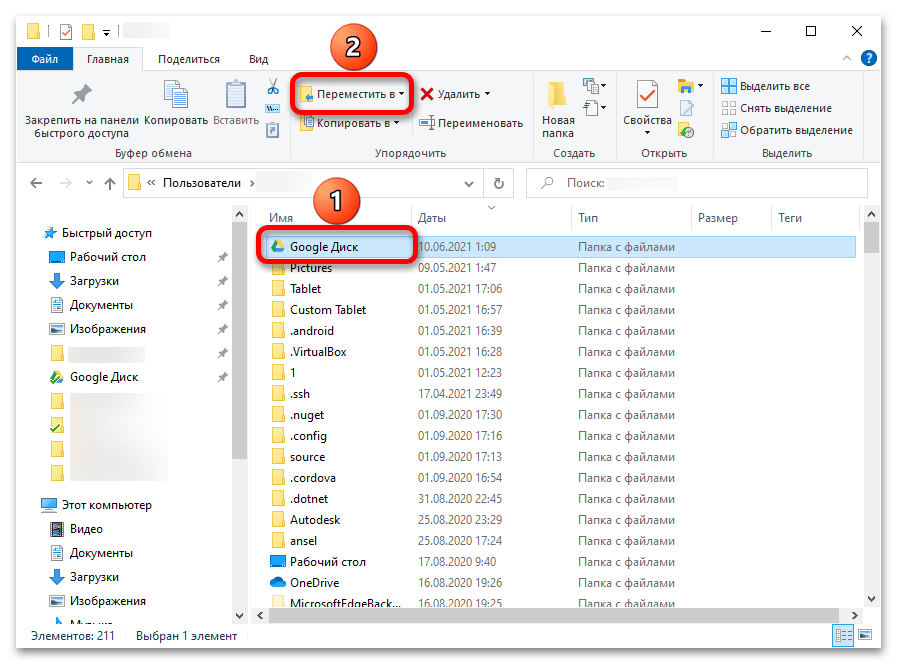Switch to the Поделиться tab
Viewport: 897px width, 664px height.
(x=189, y=59)
